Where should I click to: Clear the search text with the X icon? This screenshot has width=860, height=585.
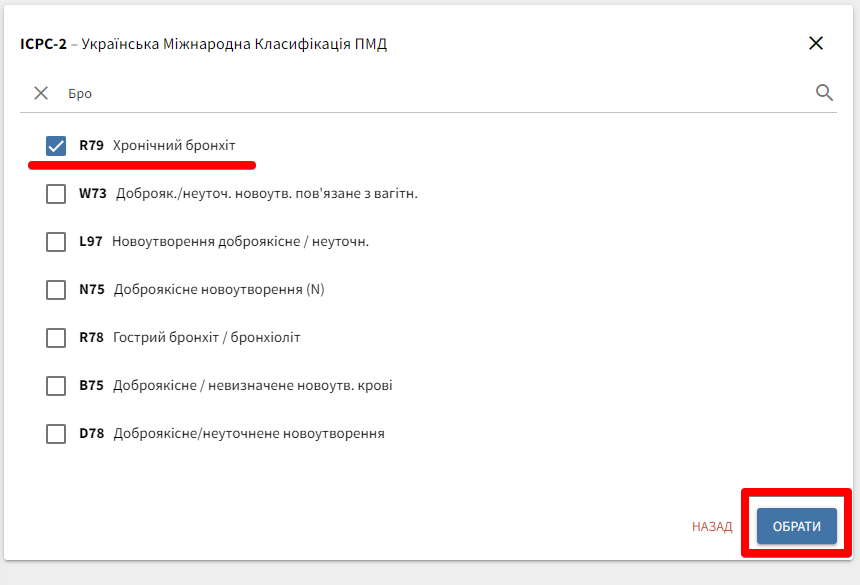click(41, 93)
